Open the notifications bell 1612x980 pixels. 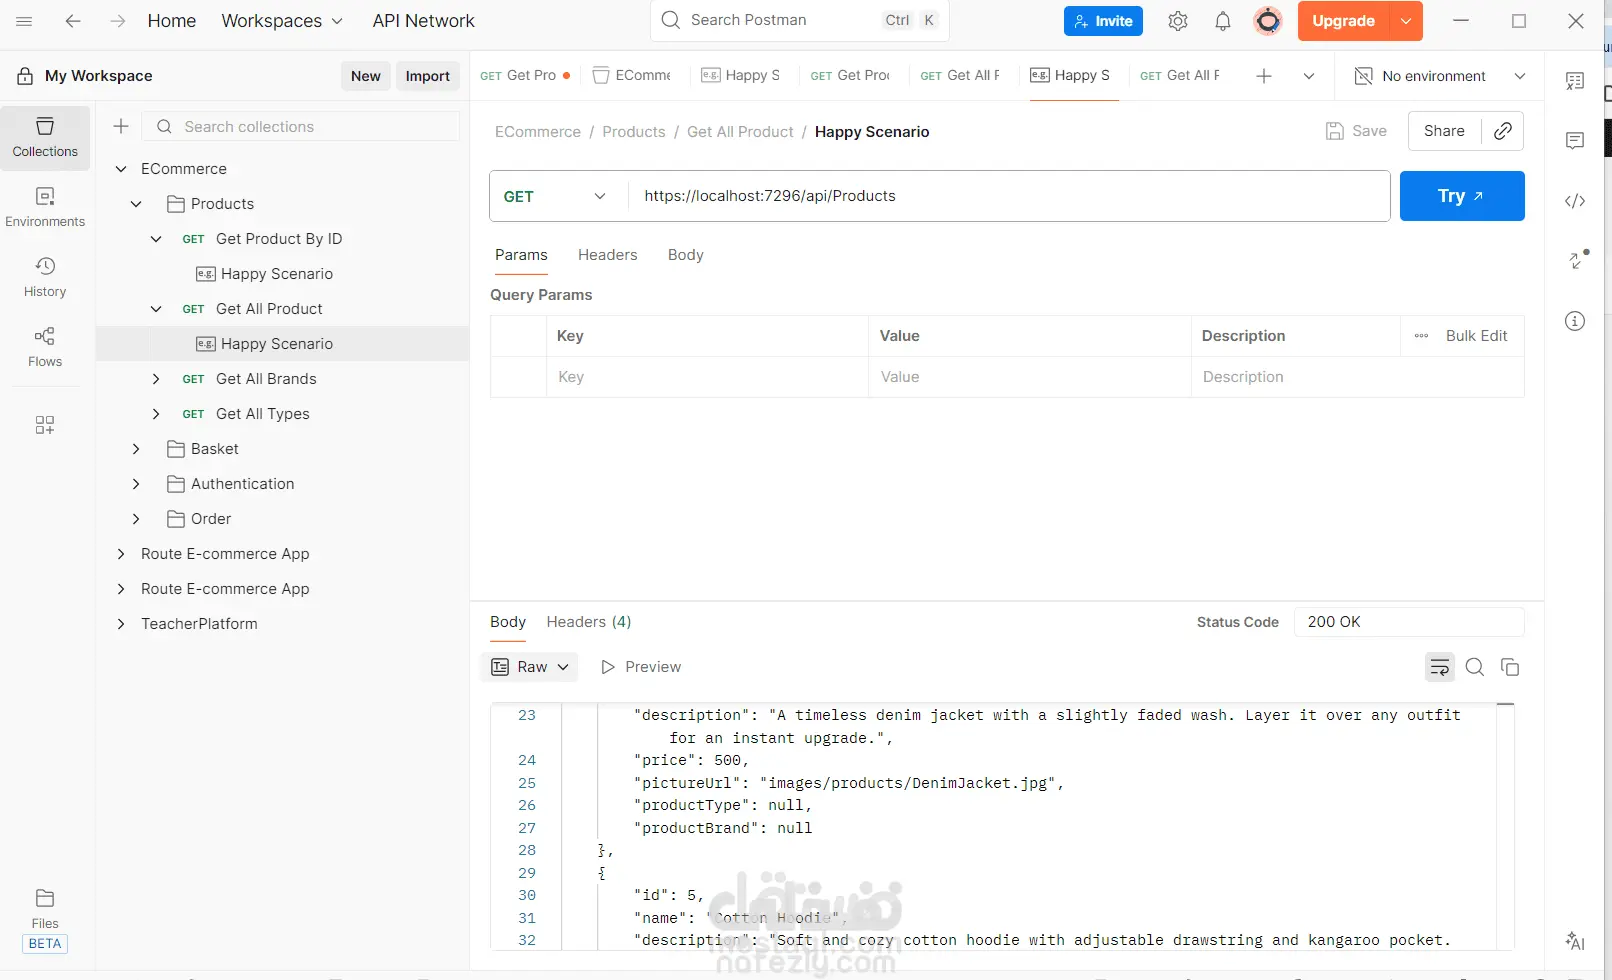(1223, 21)
